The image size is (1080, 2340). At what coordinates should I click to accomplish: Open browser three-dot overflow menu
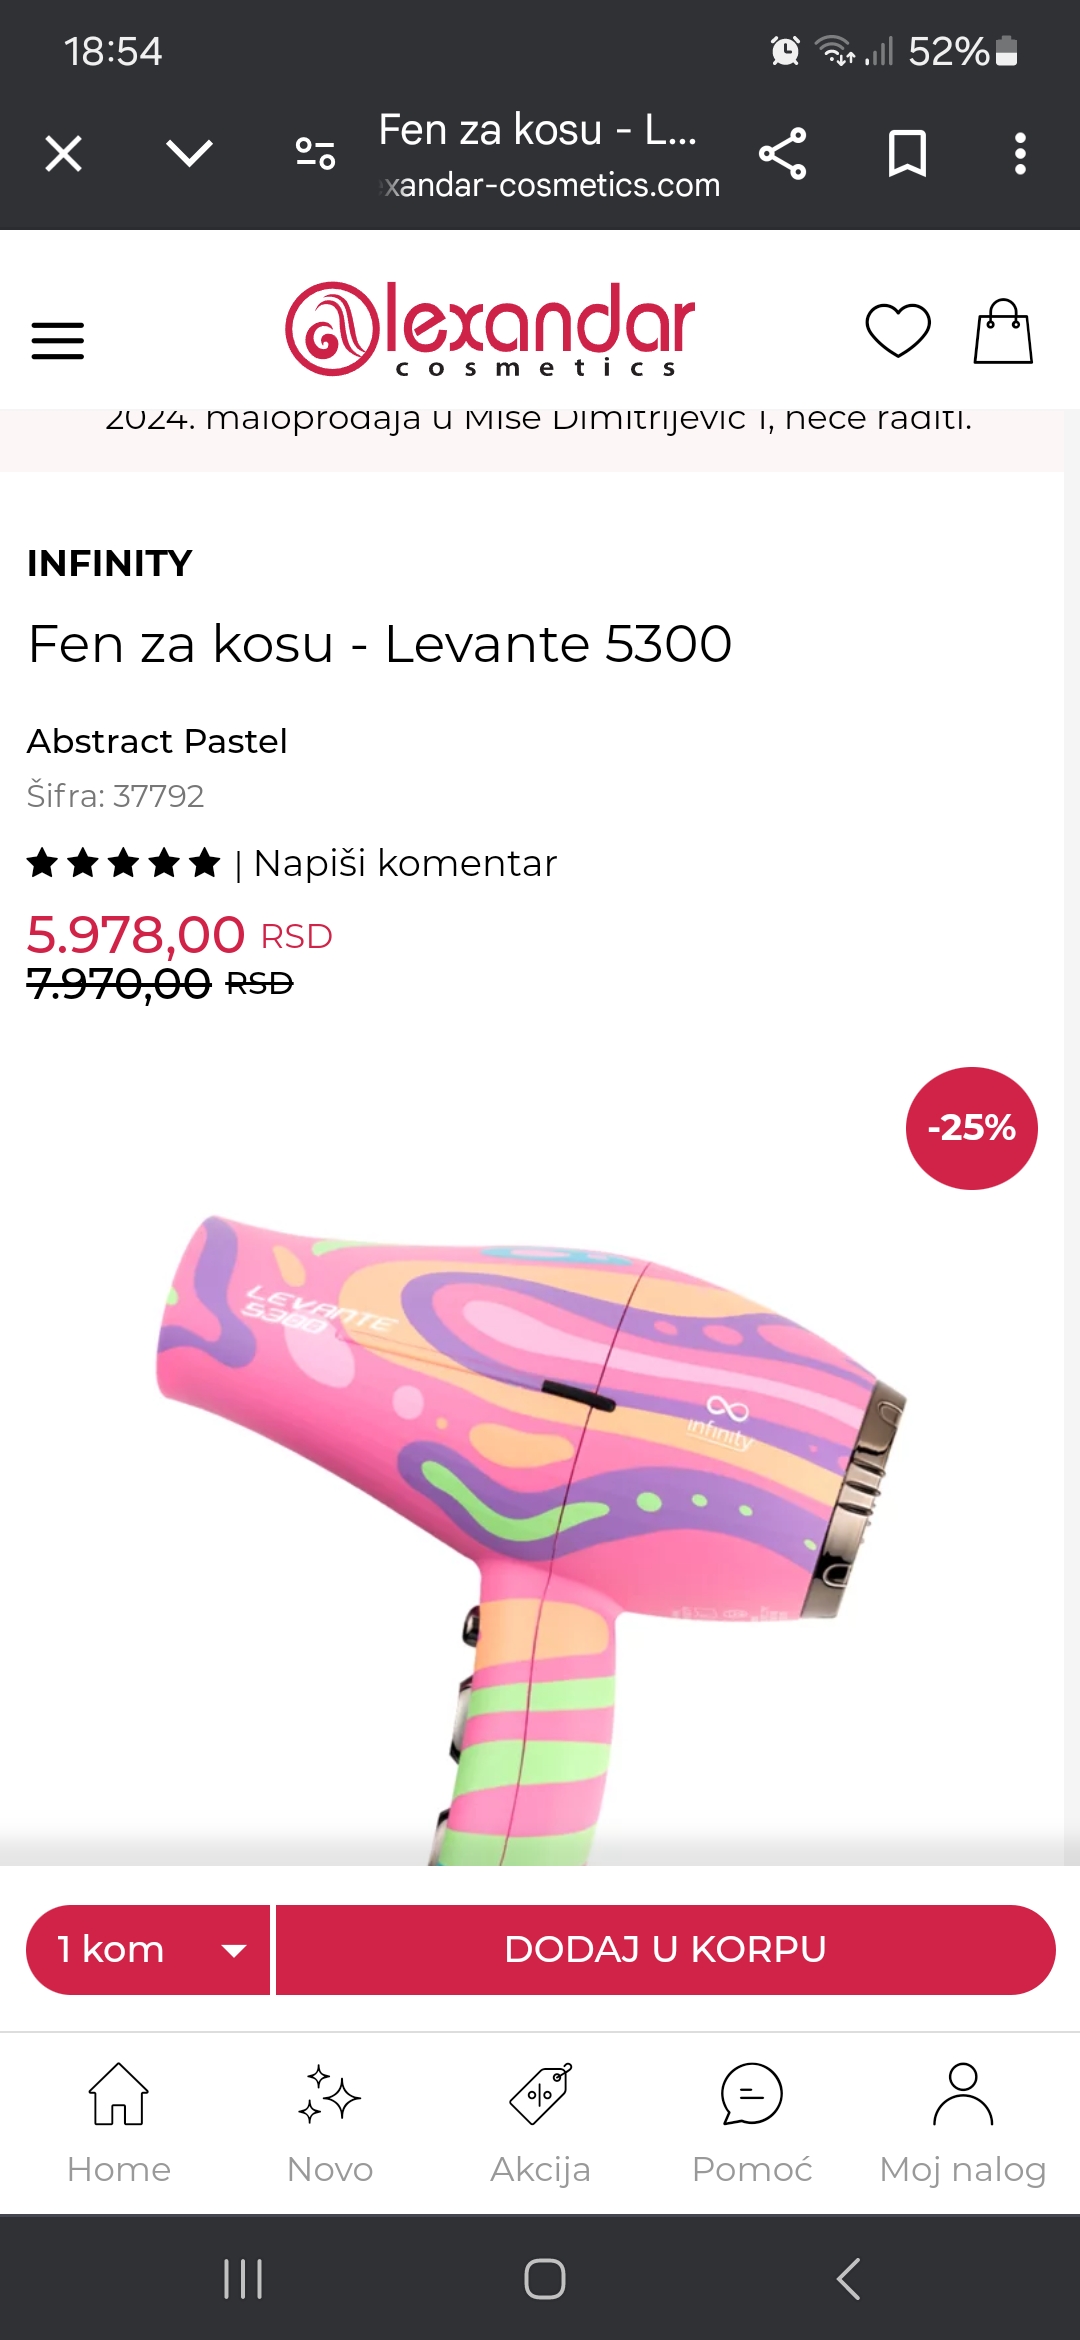1020,154
